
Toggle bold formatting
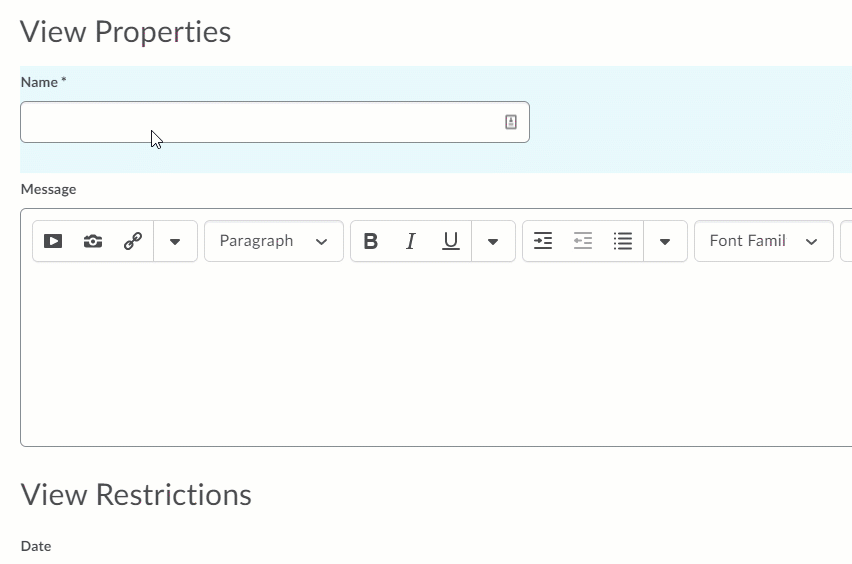[371, 241]
